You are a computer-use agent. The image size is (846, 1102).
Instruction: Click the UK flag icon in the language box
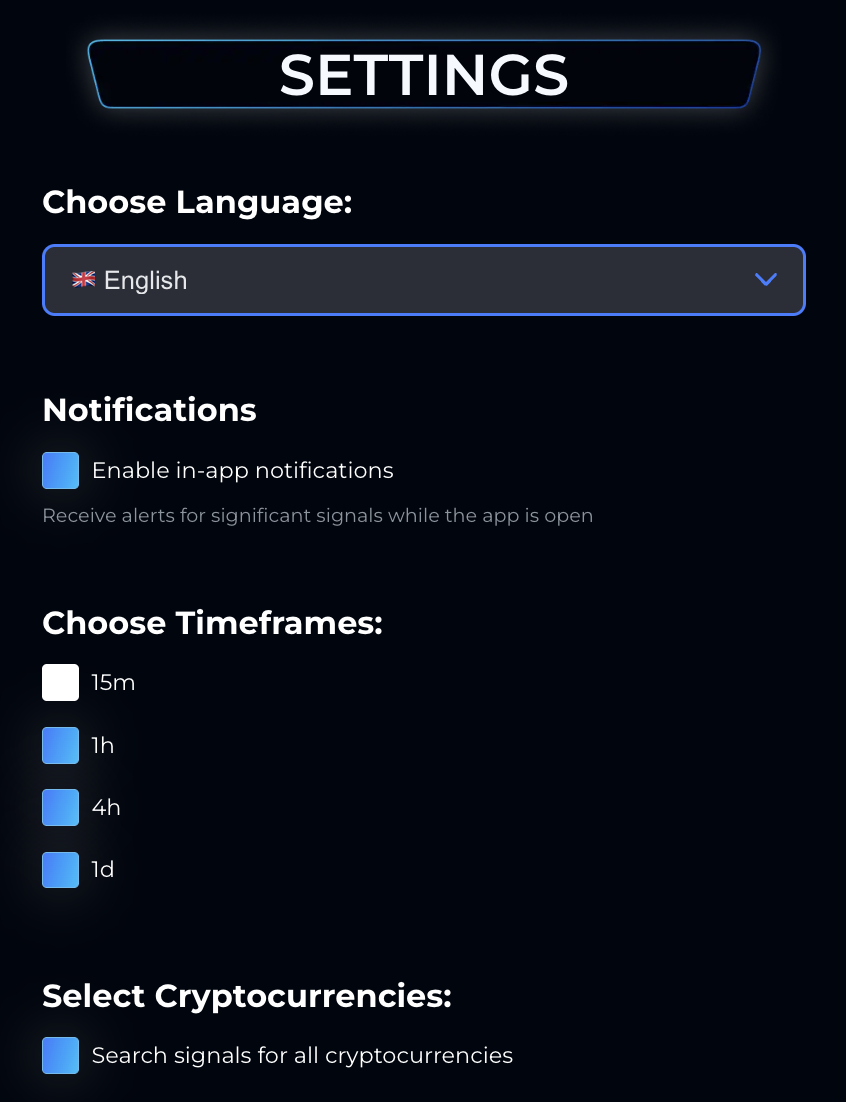[83, 280]
